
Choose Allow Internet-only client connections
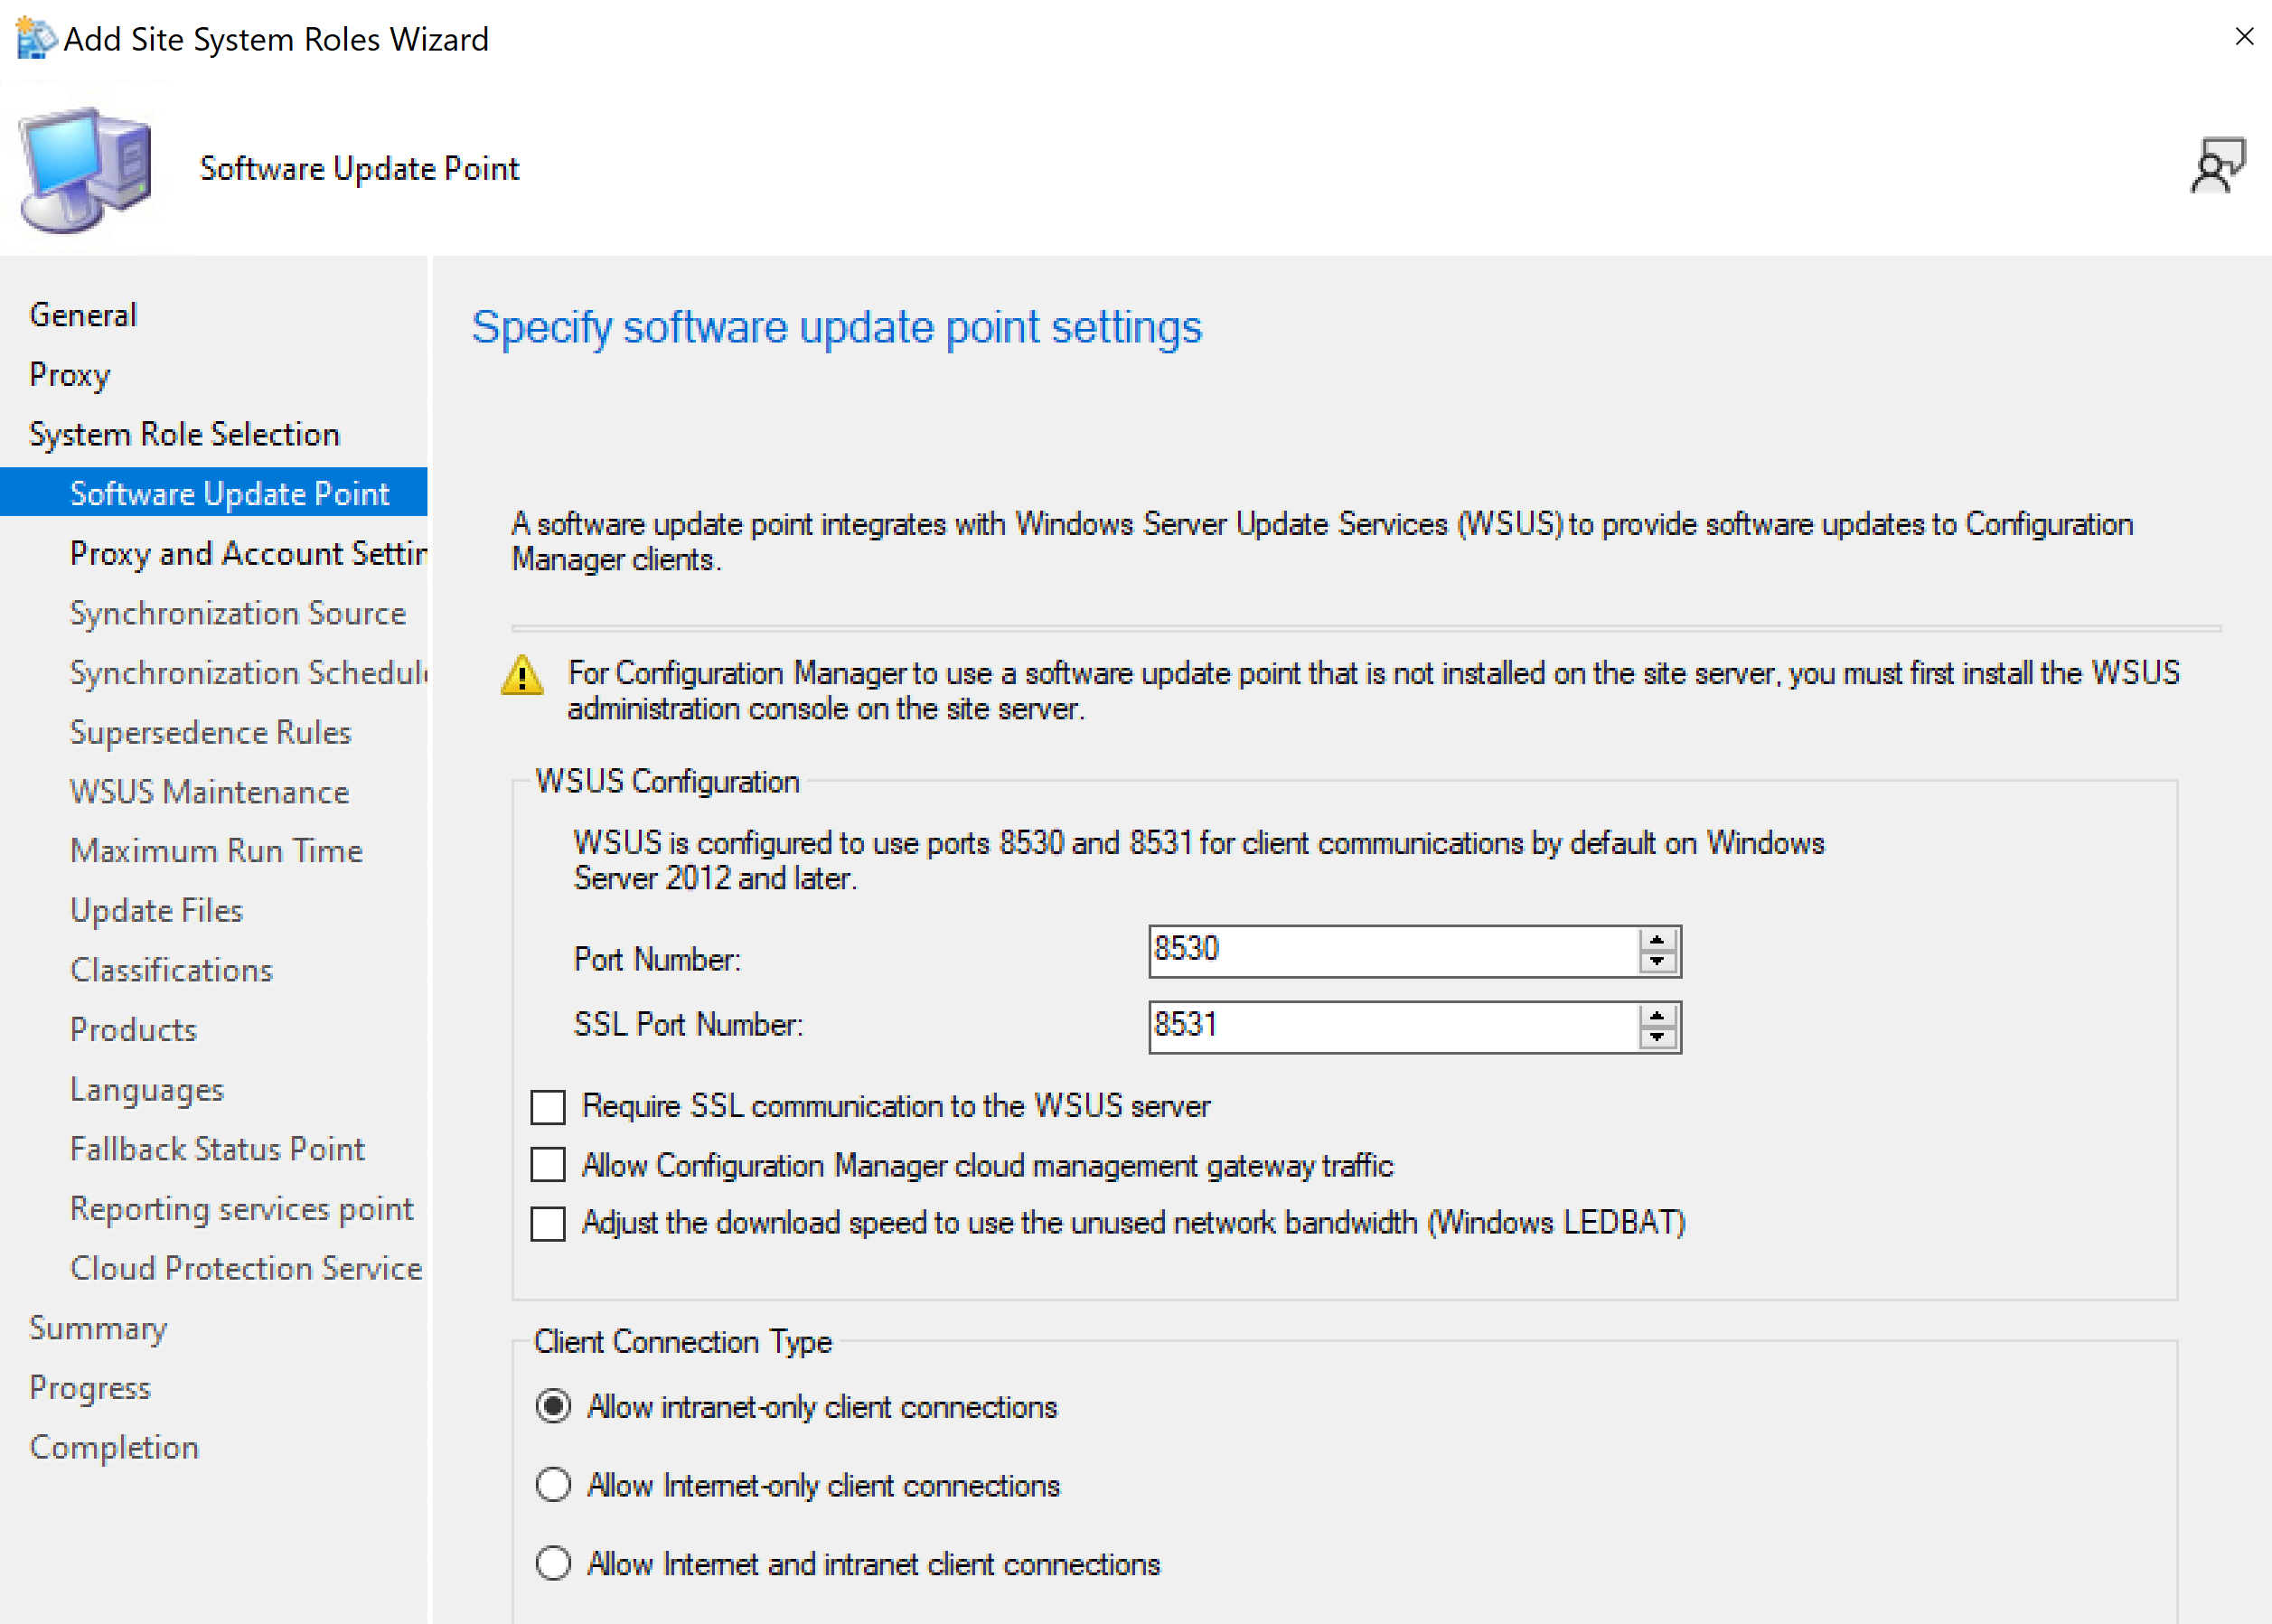553,1485
